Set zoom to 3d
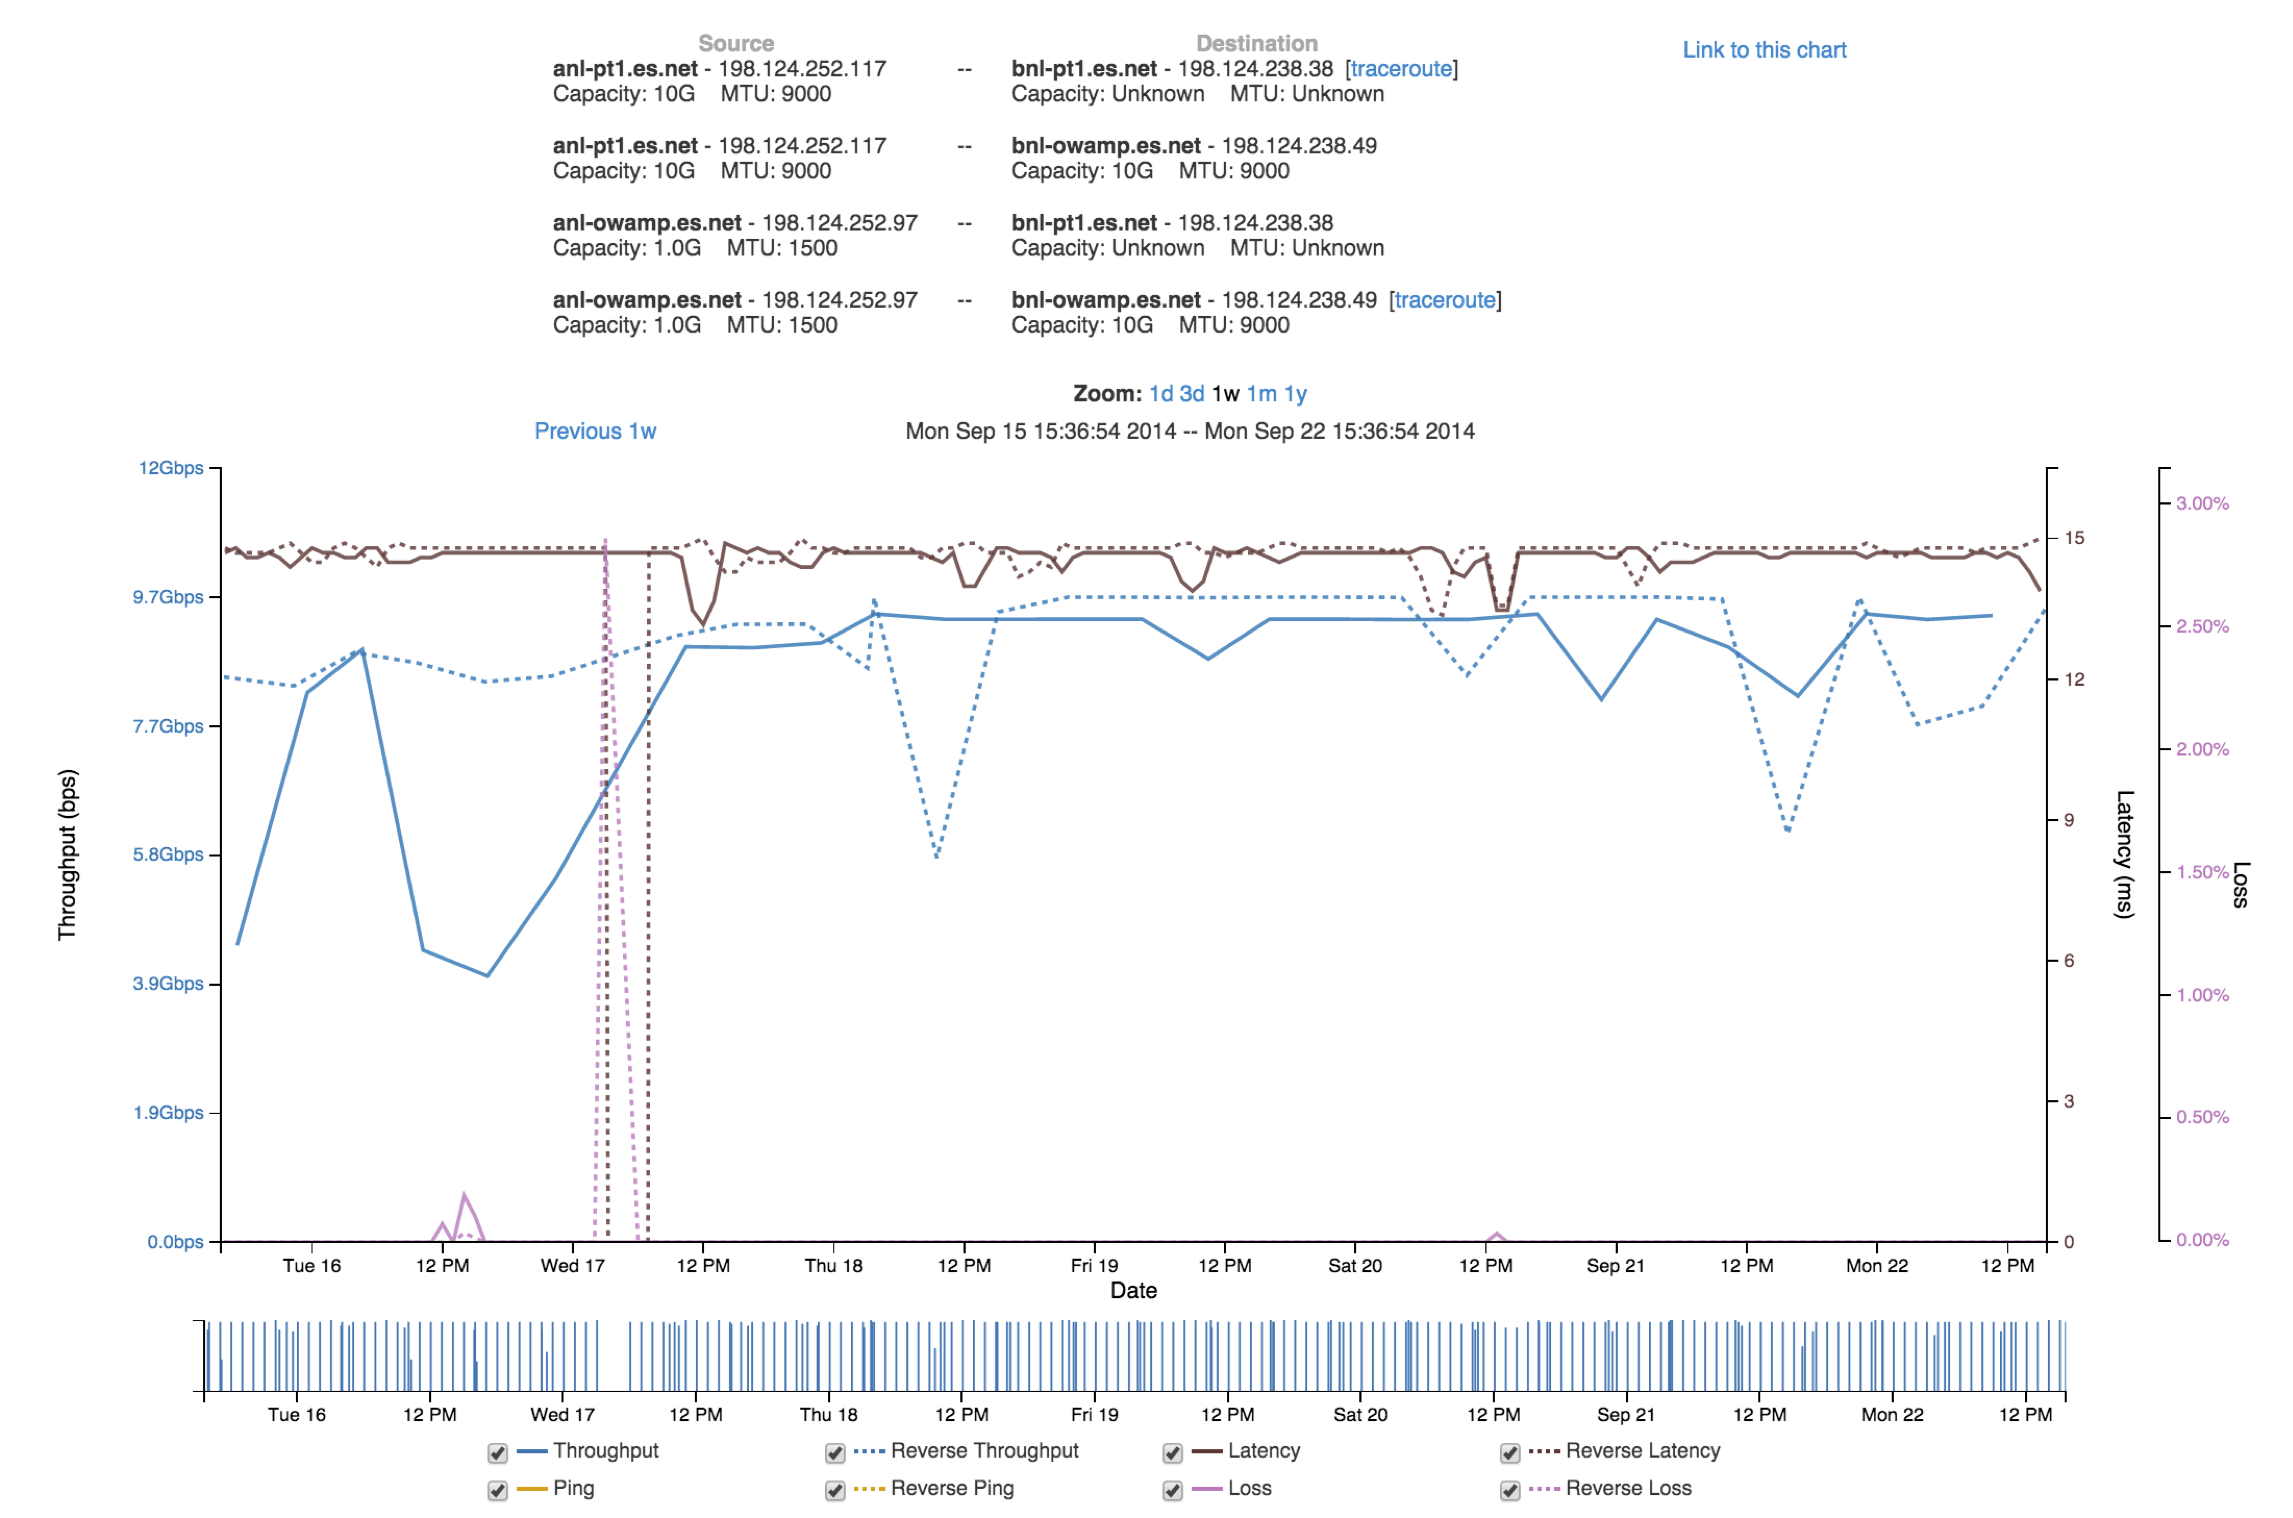This screenshot has width=2293, height=1518. pyautogui.click(x=1192, y=393)
